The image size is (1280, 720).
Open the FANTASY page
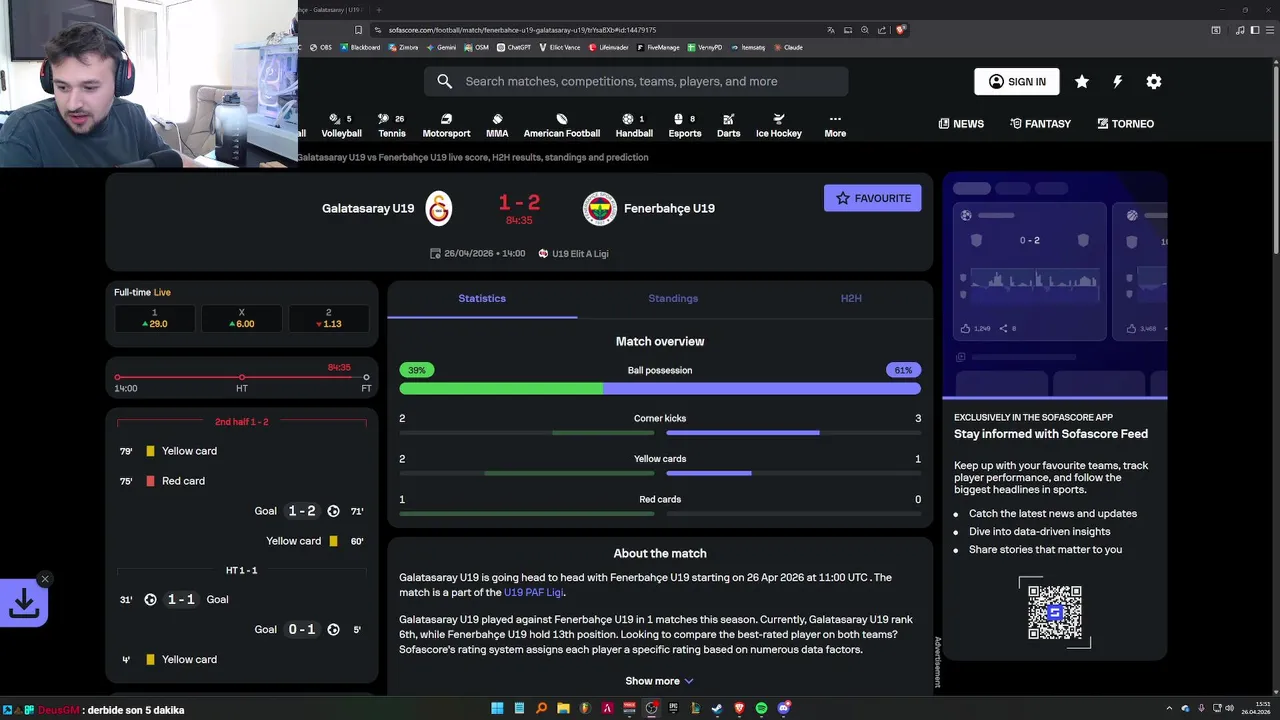pos(1041,124)
